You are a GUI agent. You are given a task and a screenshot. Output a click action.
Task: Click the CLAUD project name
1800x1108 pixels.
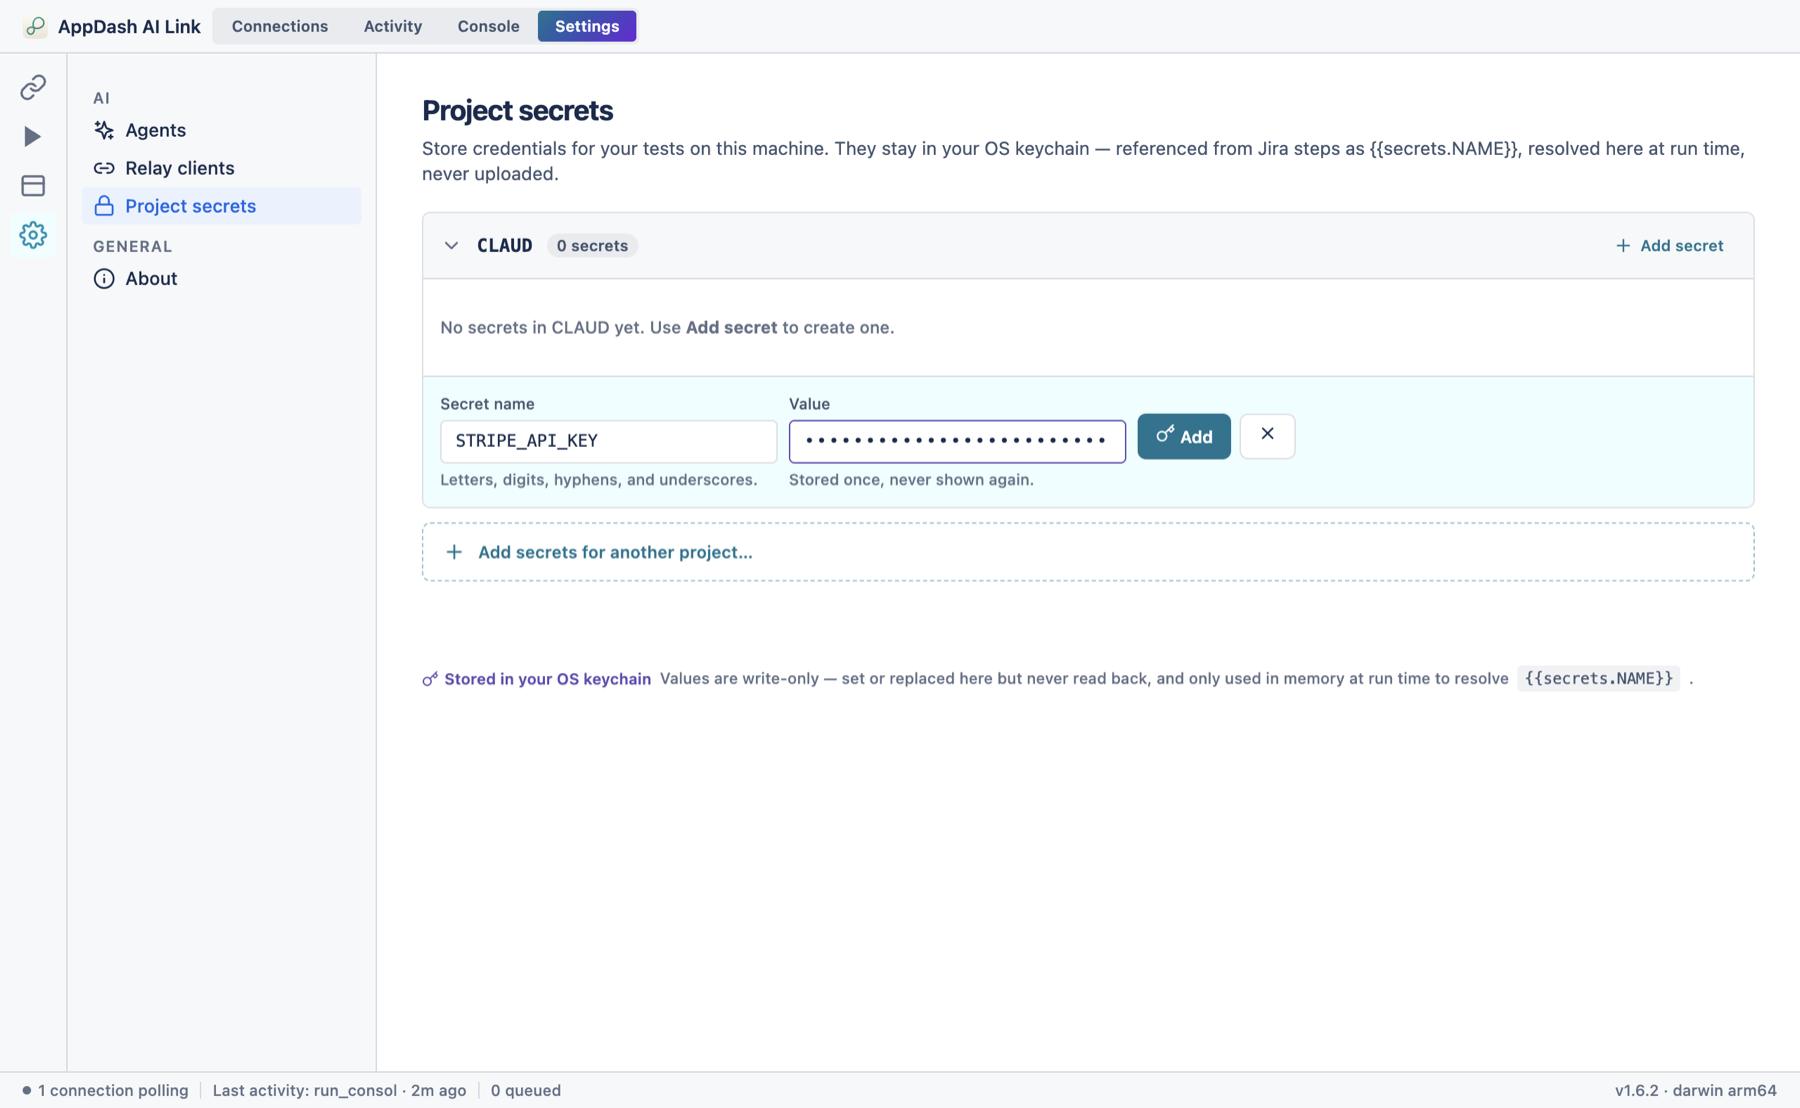click(505, 246)
